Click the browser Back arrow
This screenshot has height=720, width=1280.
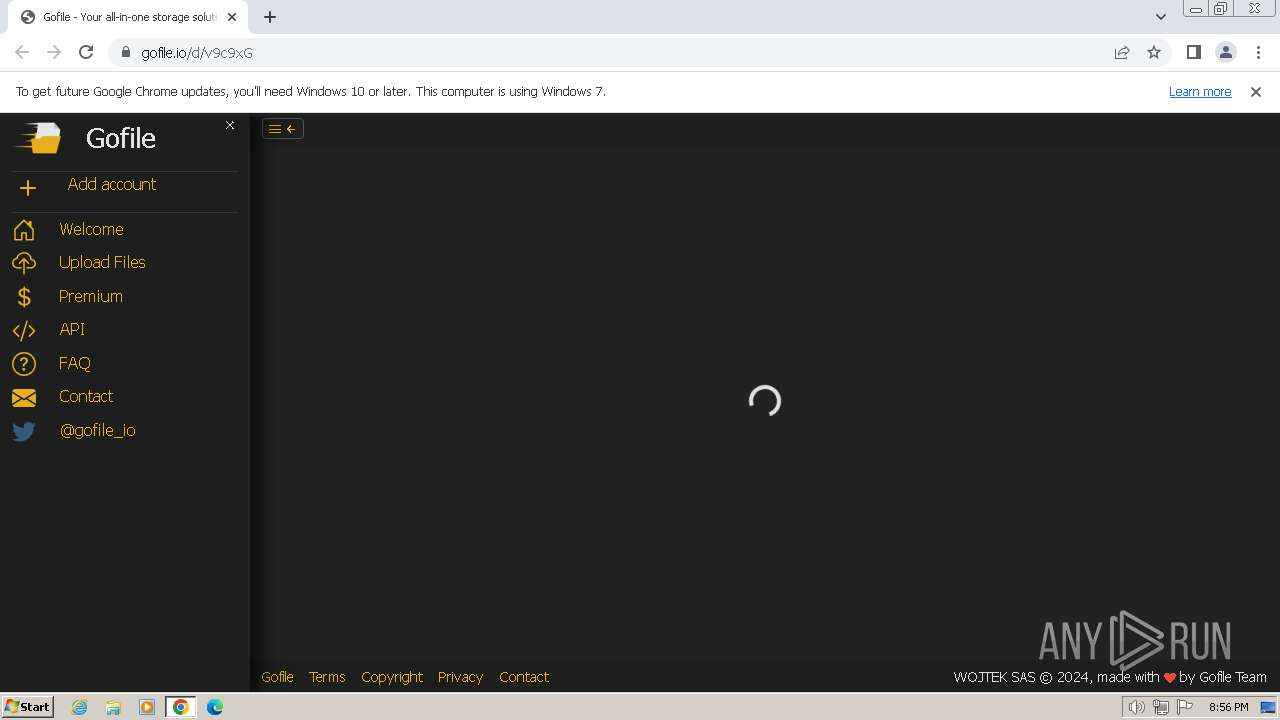pyautogui.click(x=22, y=52)
